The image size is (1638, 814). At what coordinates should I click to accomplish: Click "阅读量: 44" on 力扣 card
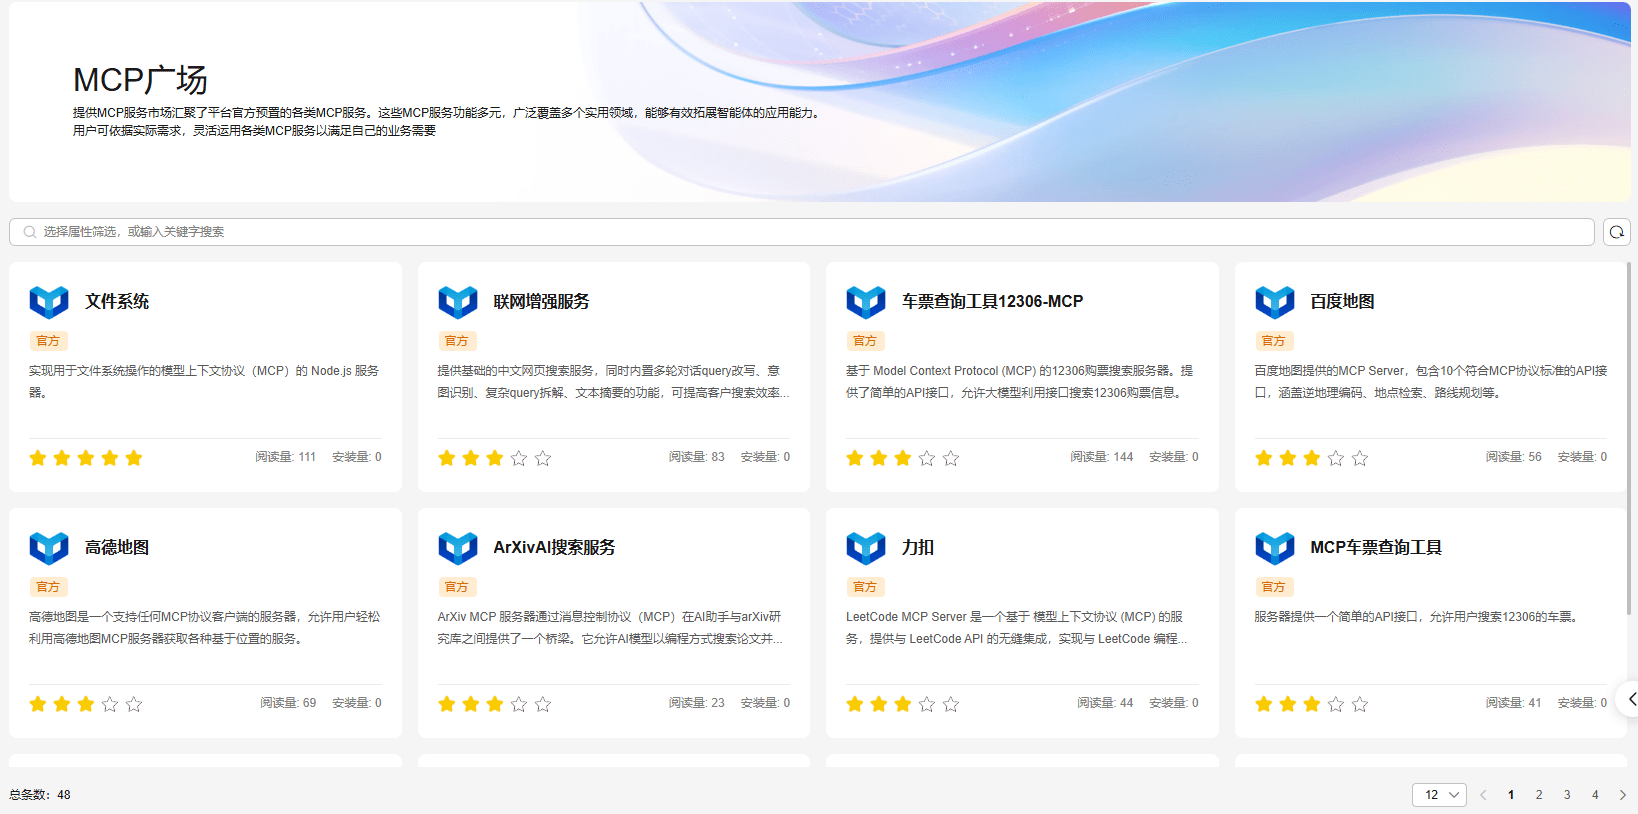pos(1105,703)
